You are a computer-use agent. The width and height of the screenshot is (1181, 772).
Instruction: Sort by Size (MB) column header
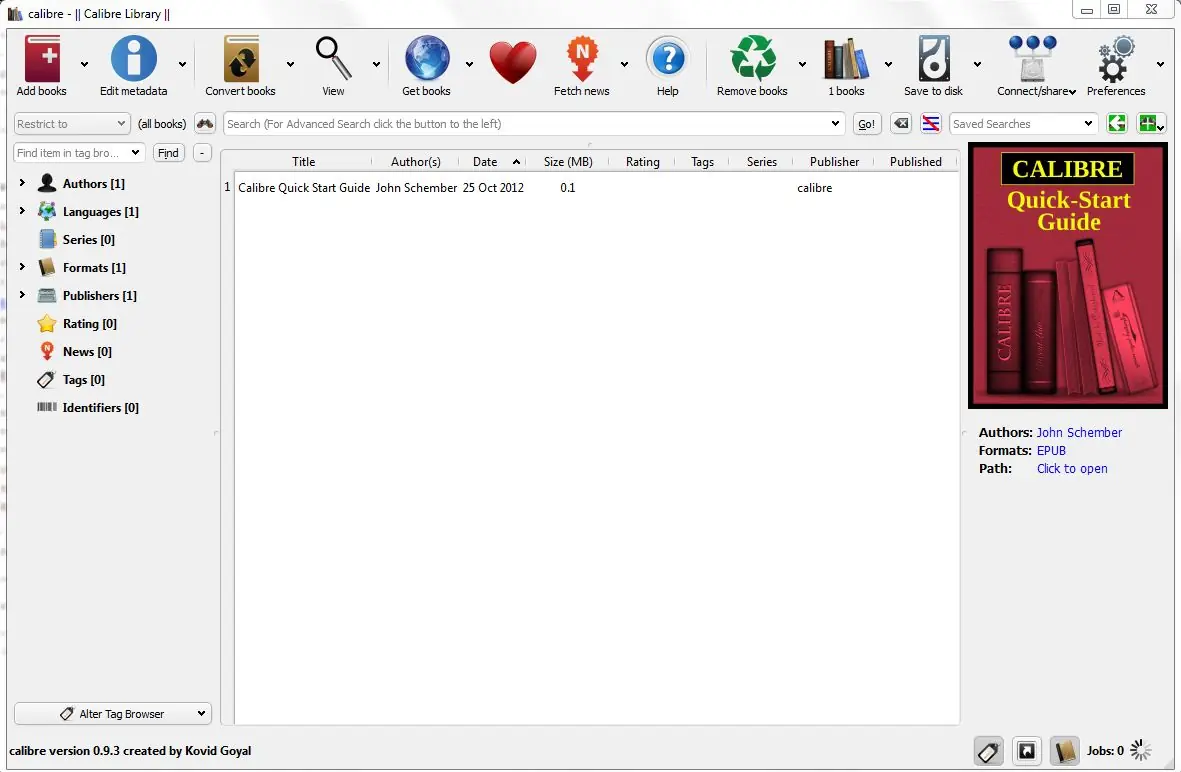click(568, 162)
